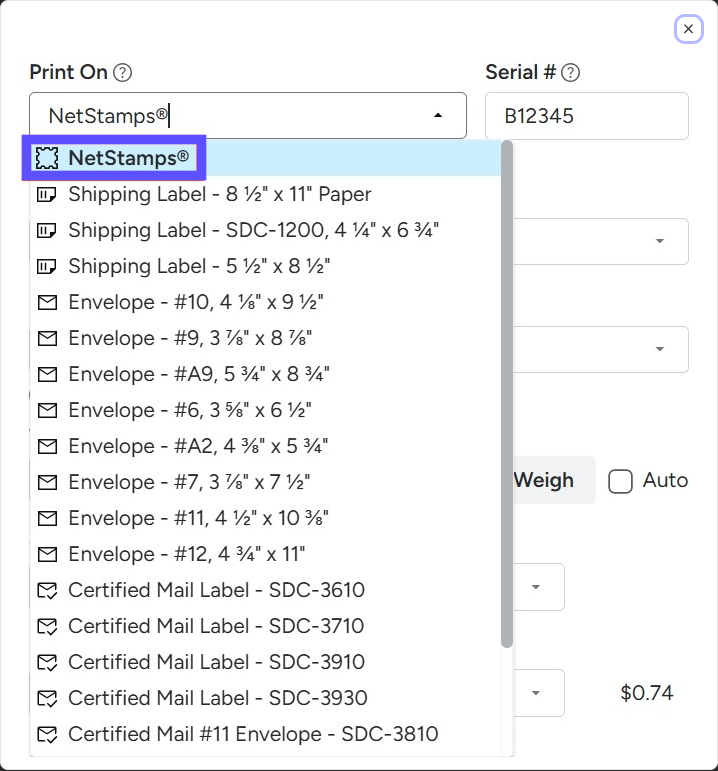Close the dialog with the X button
Screen dimensions: 718x771
[x=688, y=29]
